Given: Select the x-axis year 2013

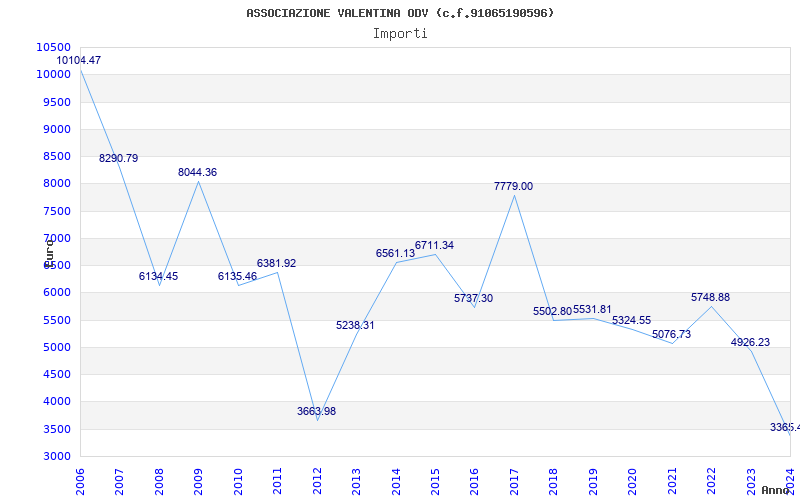Looking at the screenshot, I should click(x=356, y=481).
